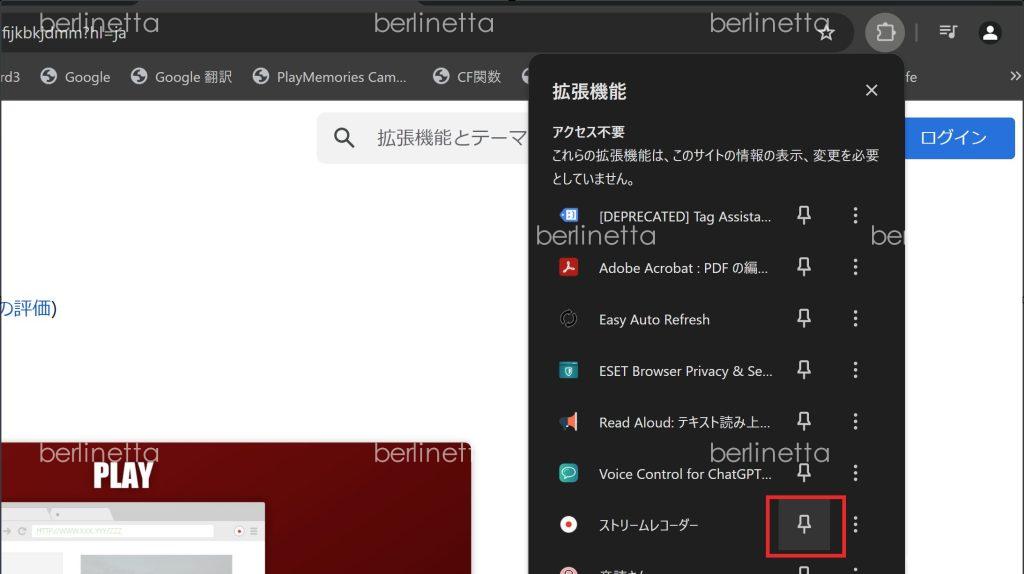Open the user profile avatar icon
The width and height of the screenshot is (1024, 574).
coord(990,33)
